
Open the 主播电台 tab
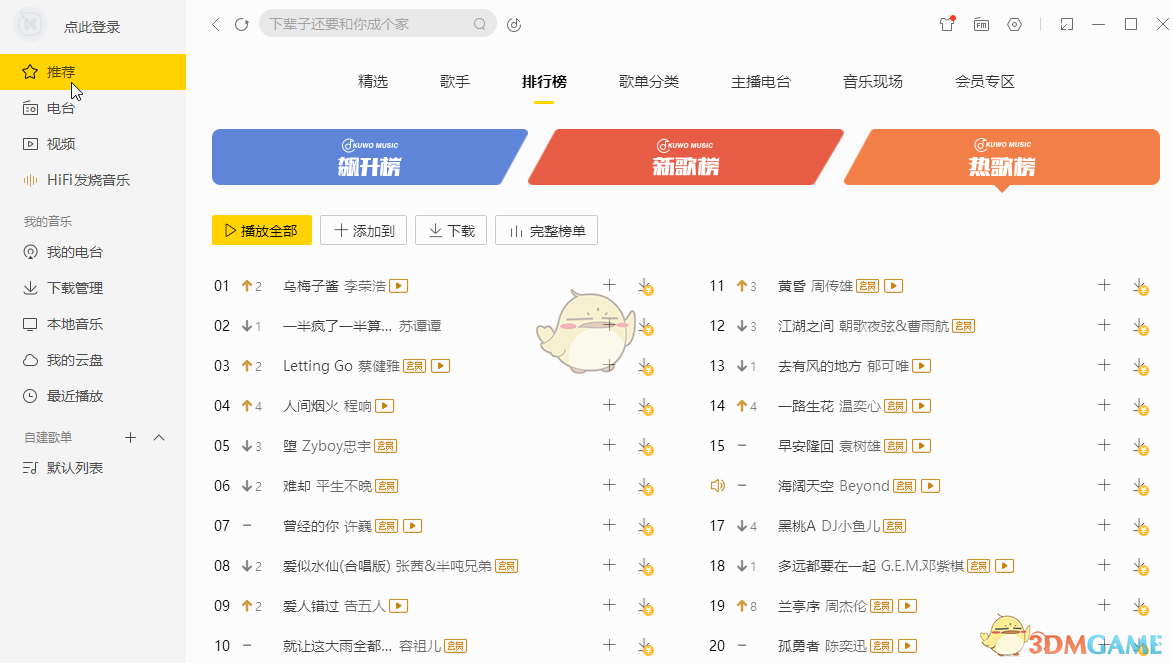(760, 81)
